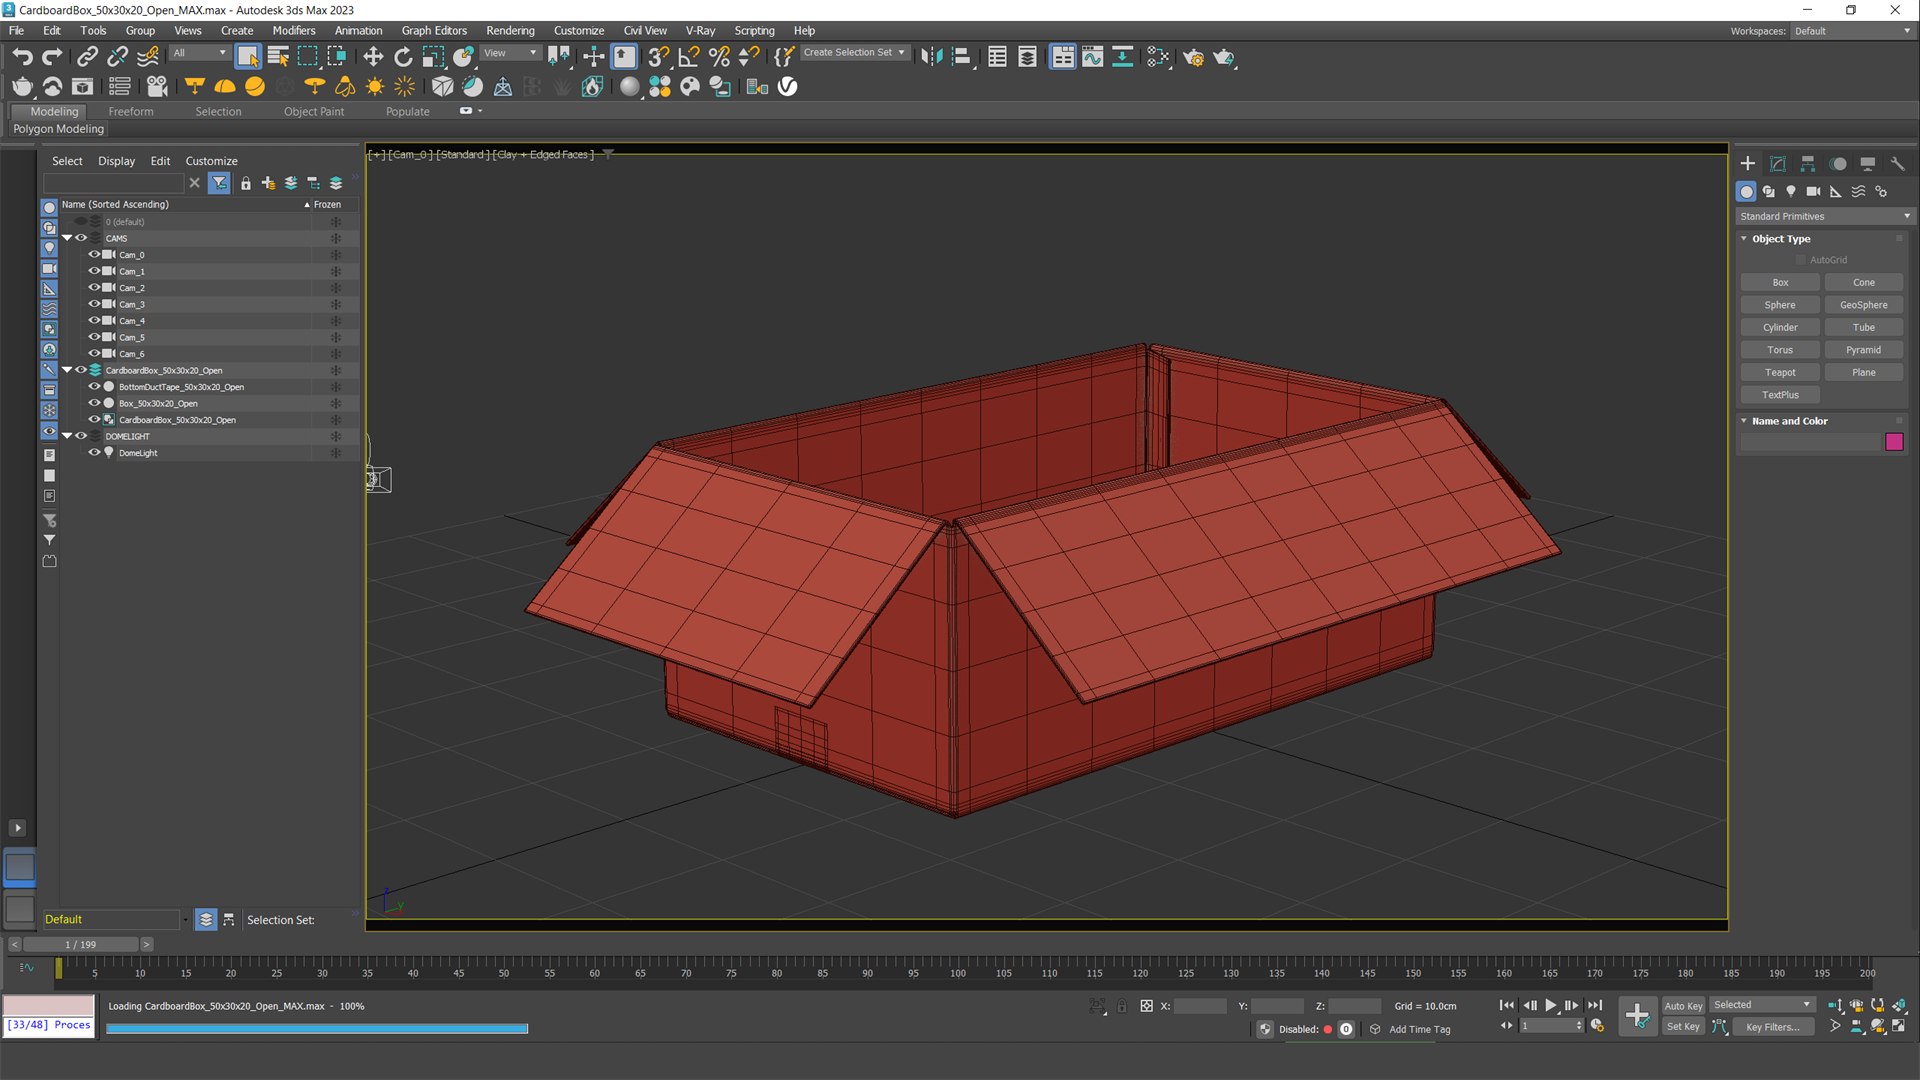Select the Select and Link tool
This screenshot has height=1080, width=1920.
pos(87,57)
